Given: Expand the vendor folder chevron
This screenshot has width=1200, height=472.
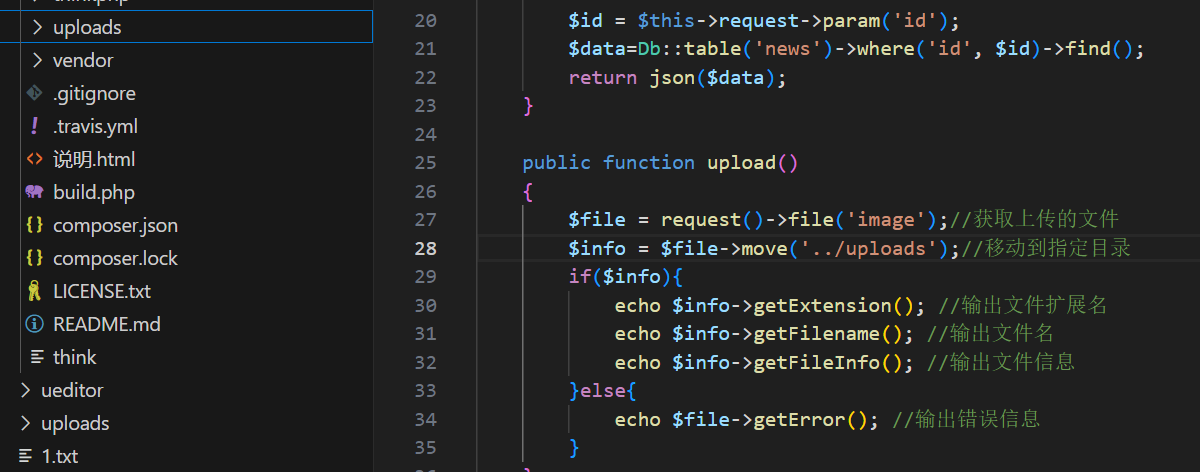Looking at the screenshot, I should tap(37, 61).
